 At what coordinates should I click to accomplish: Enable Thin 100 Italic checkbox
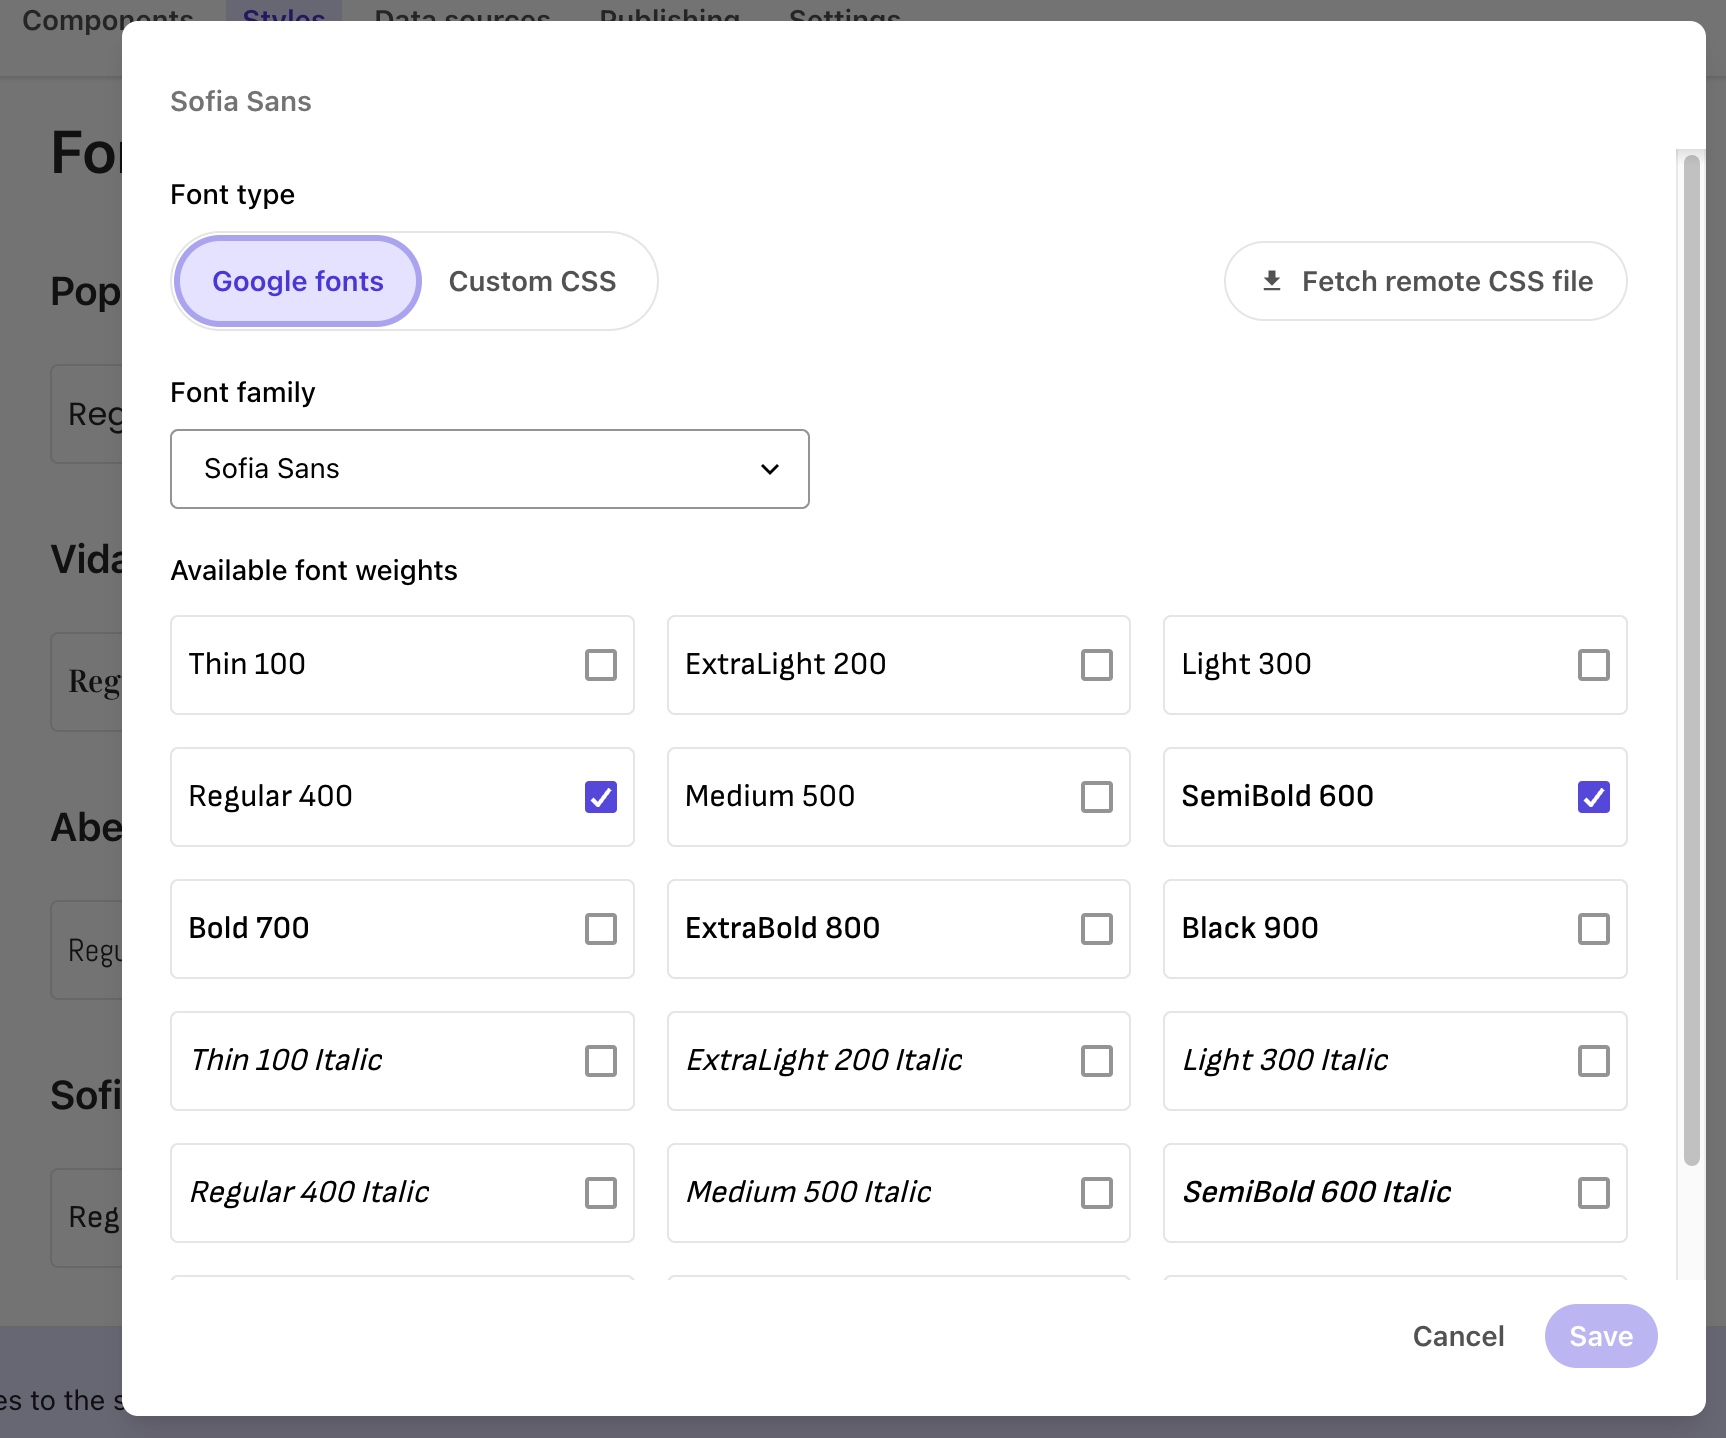[601, 1061]
